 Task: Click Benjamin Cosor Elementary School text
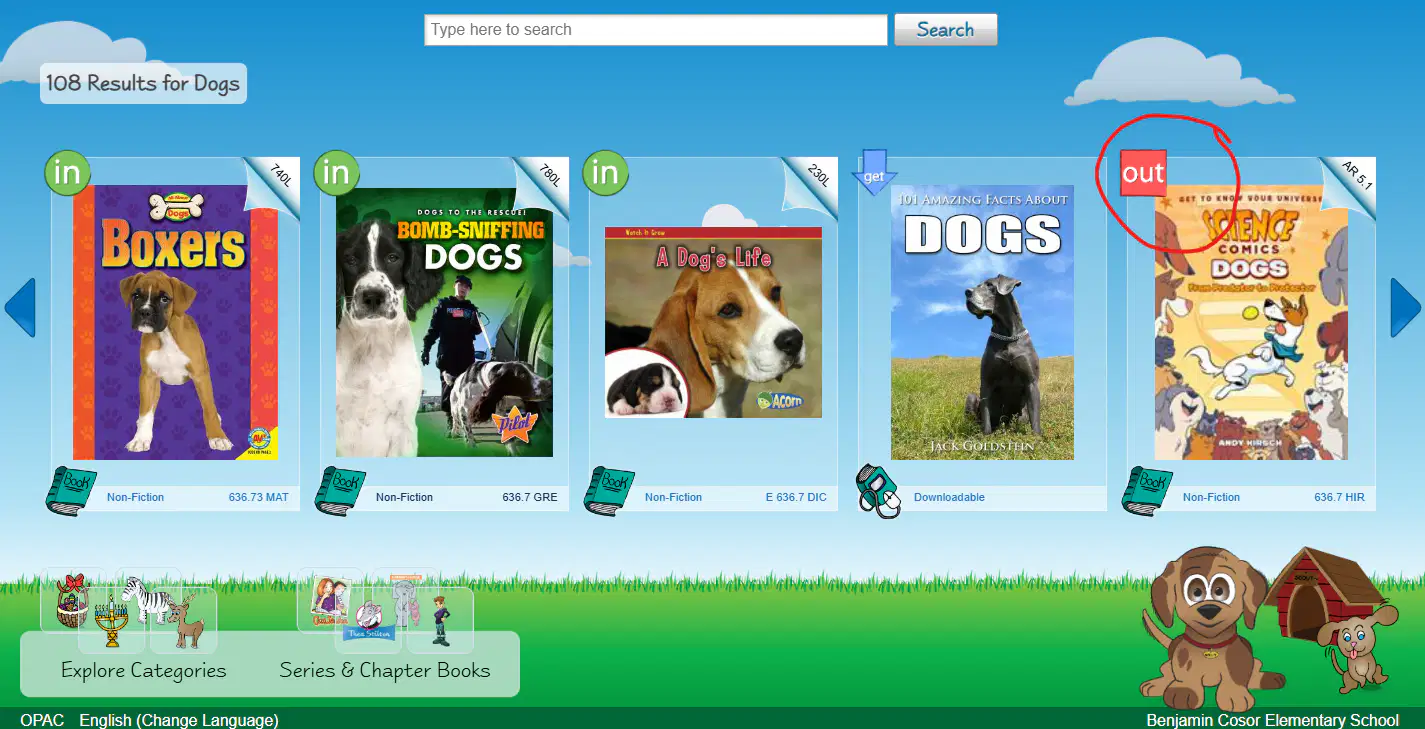point(1273,720)
